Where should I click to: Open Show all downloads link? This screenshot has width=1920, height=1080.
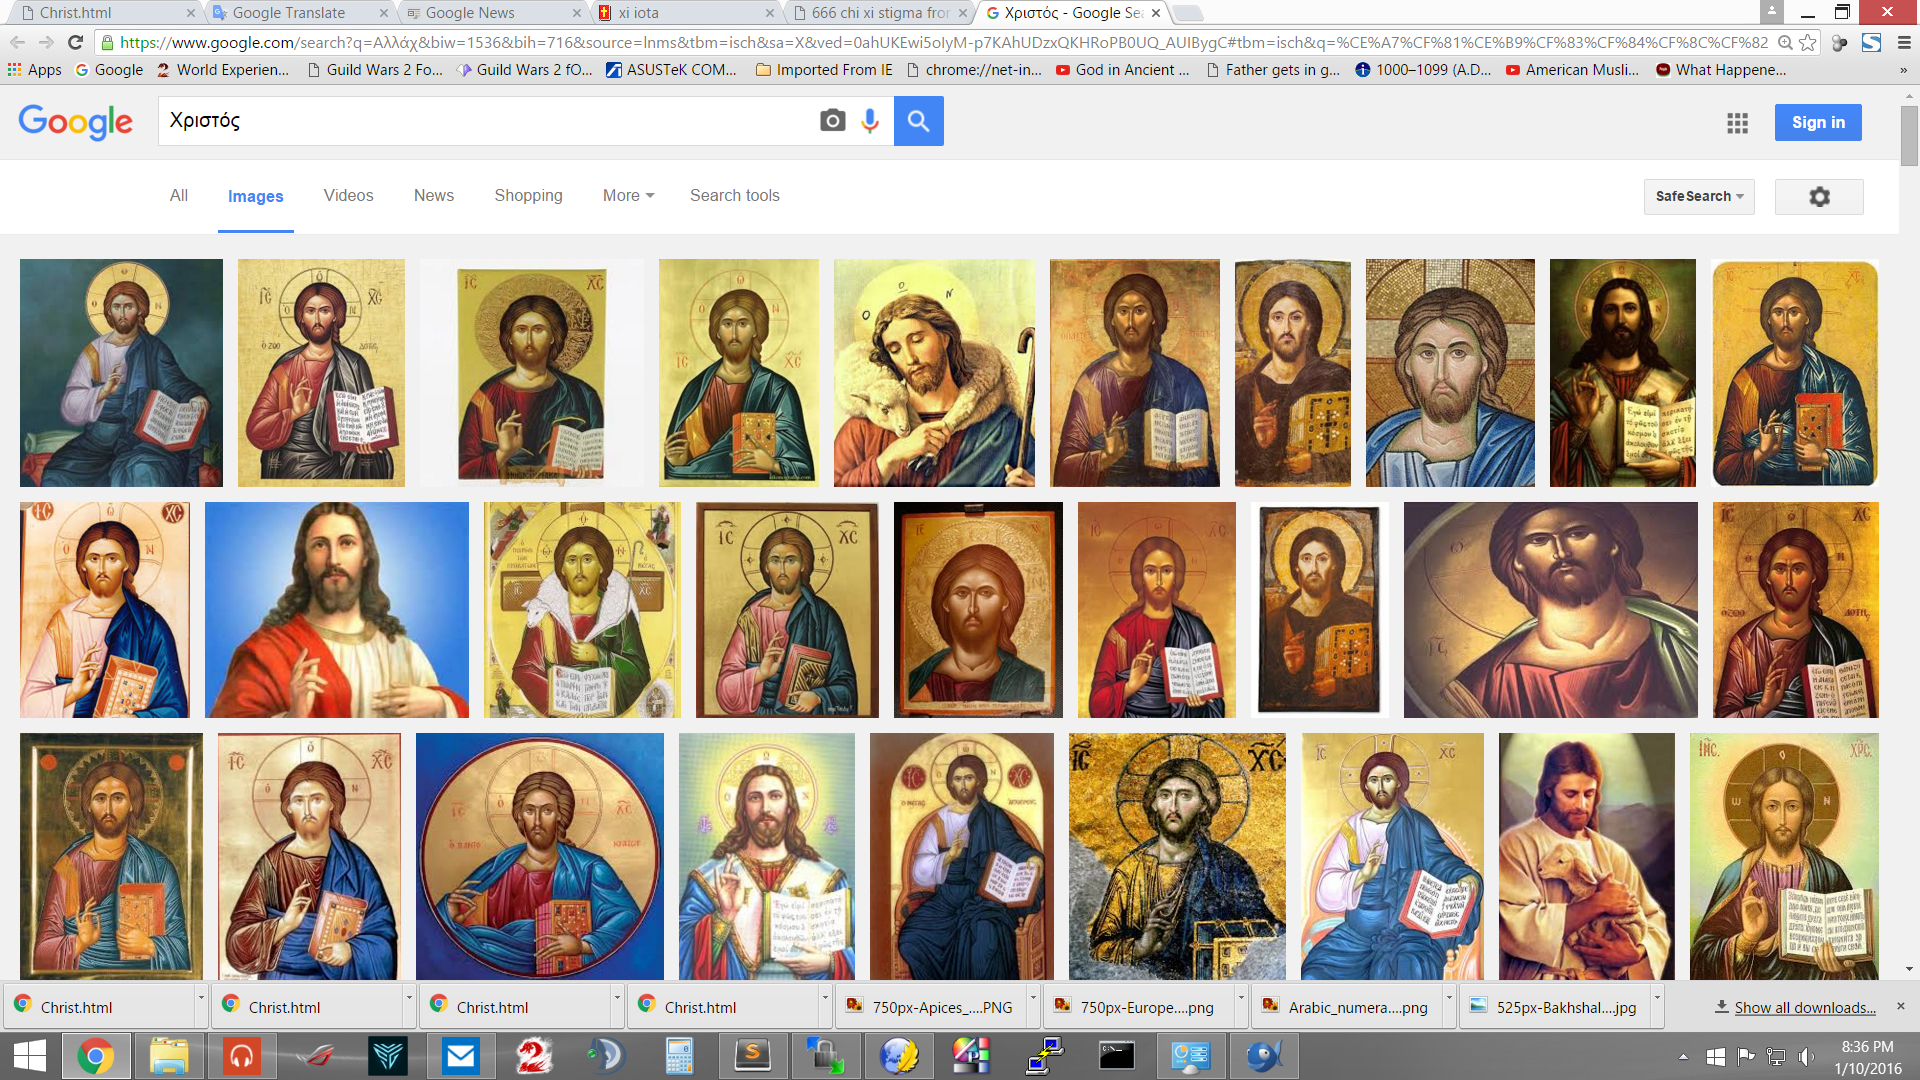(1804, 1008)
